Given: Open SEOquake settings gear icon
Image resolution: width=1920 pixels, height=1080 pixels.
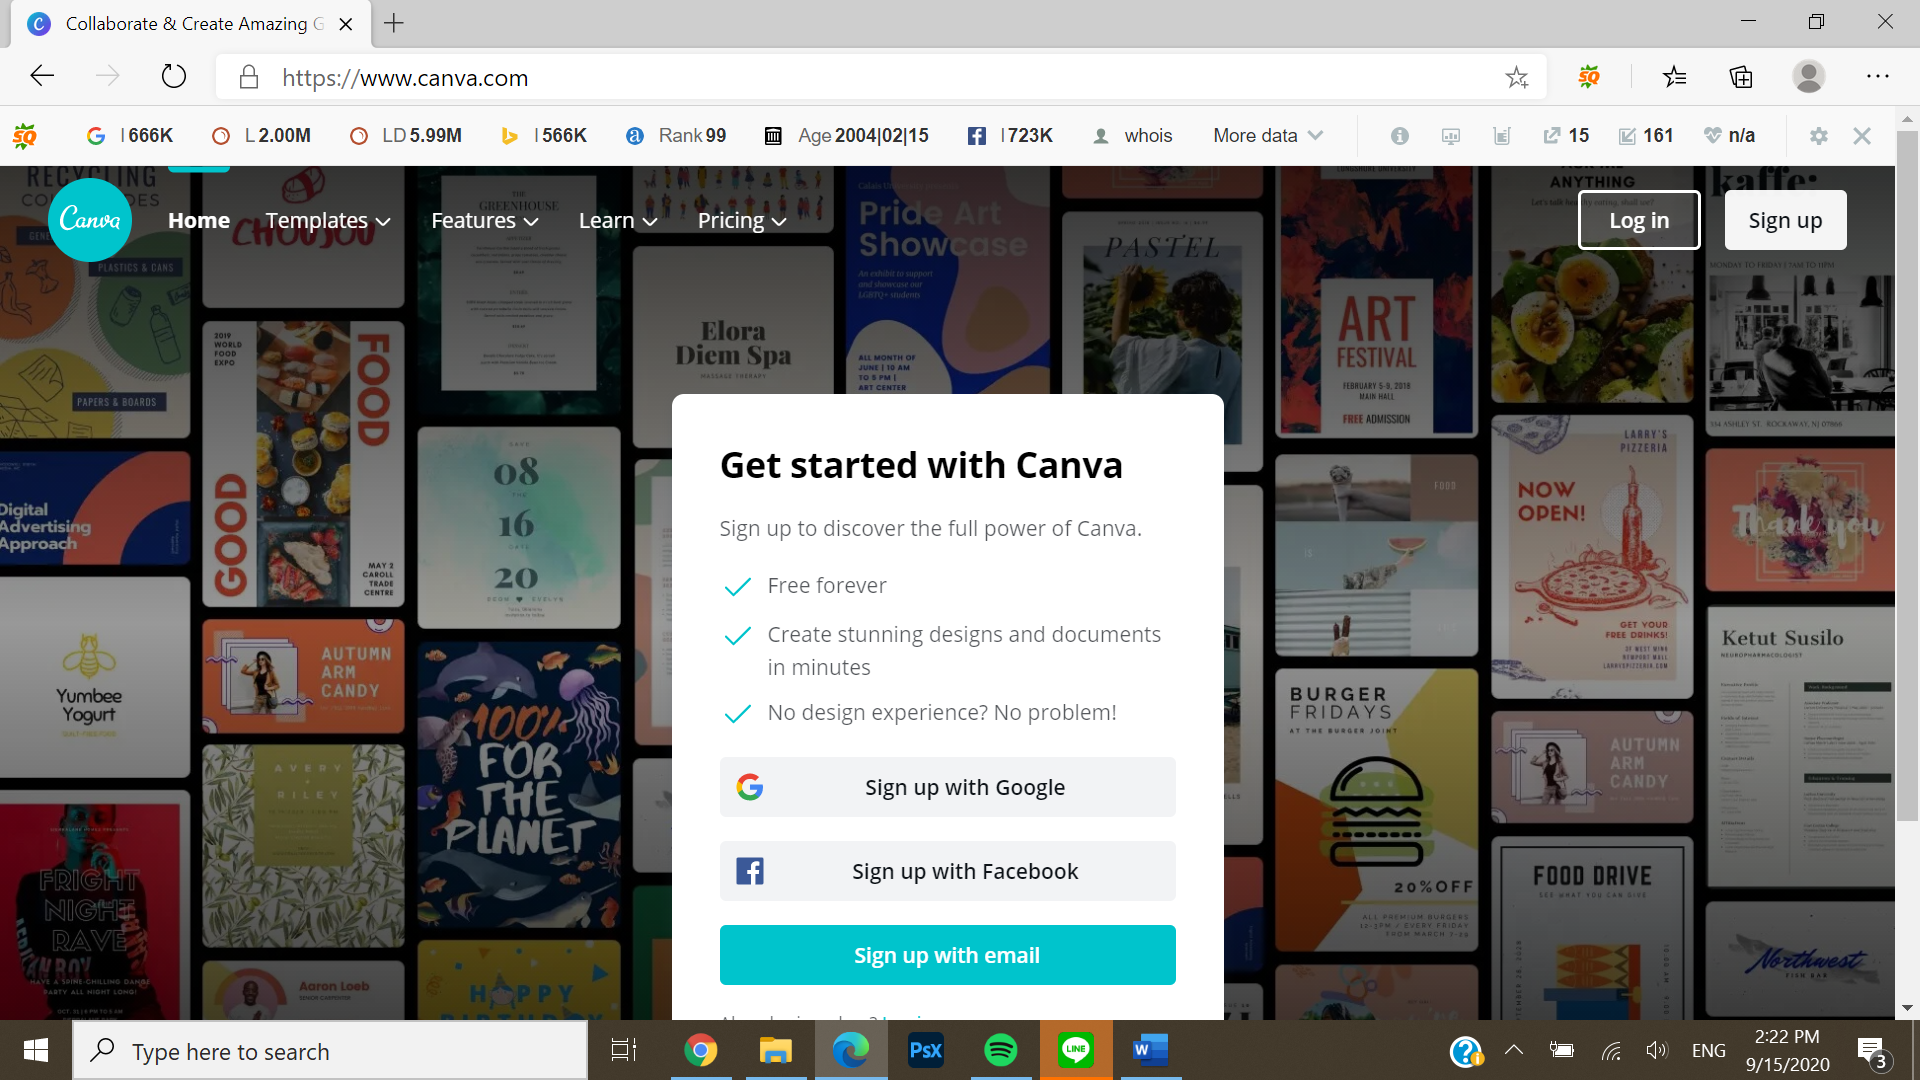Looking at the screenshot, I should coord(1818,136).
